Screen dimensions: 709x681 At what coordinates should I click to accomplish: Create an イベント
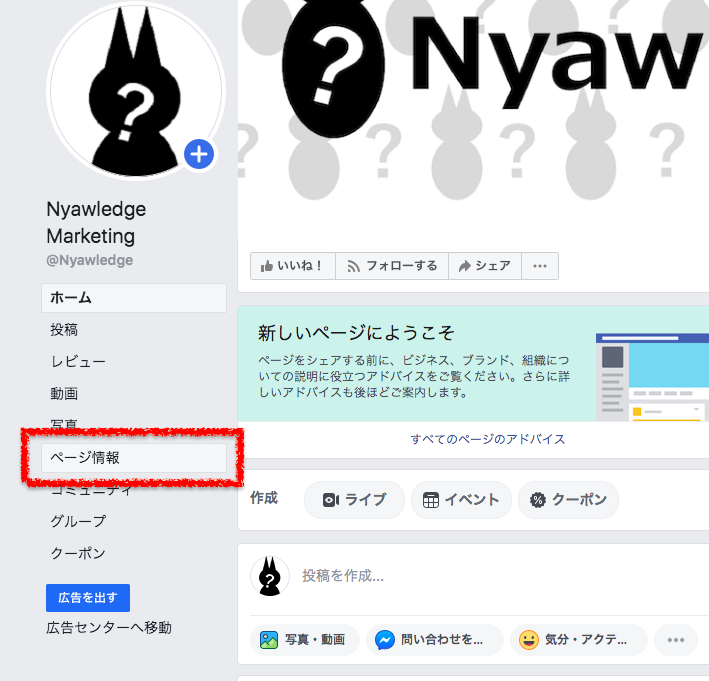coord(461,500)
